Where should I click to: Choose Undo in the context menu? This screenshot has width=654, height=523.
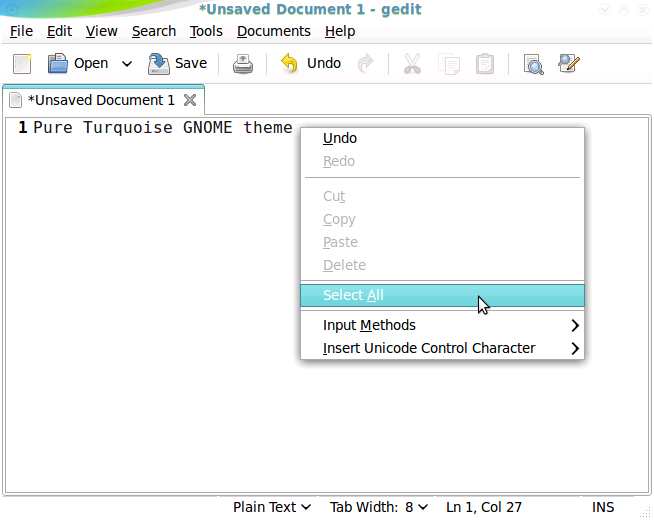(443, 138)
